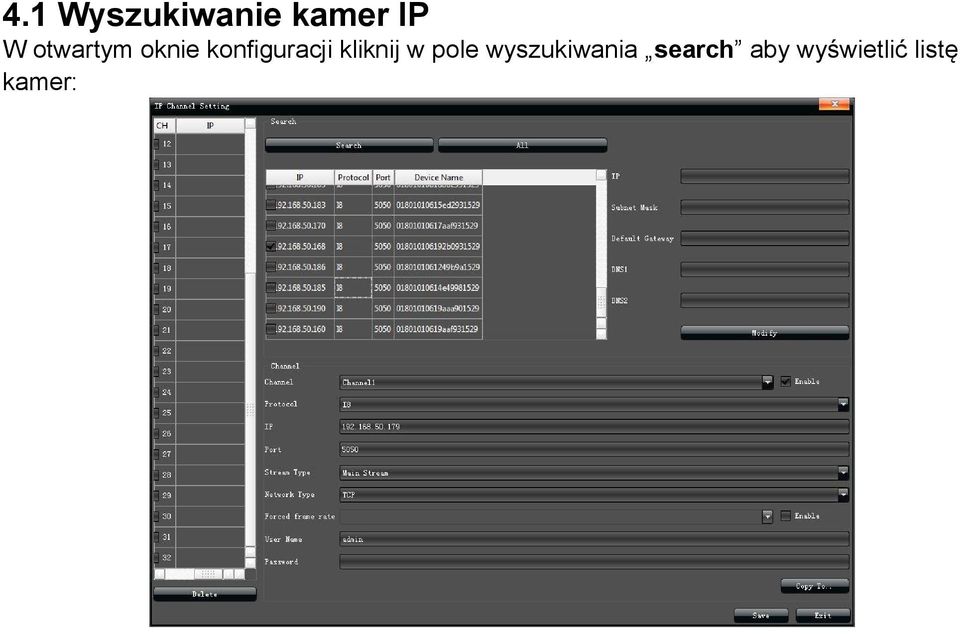Open the Channel1 dropdown

click(767, 382)
